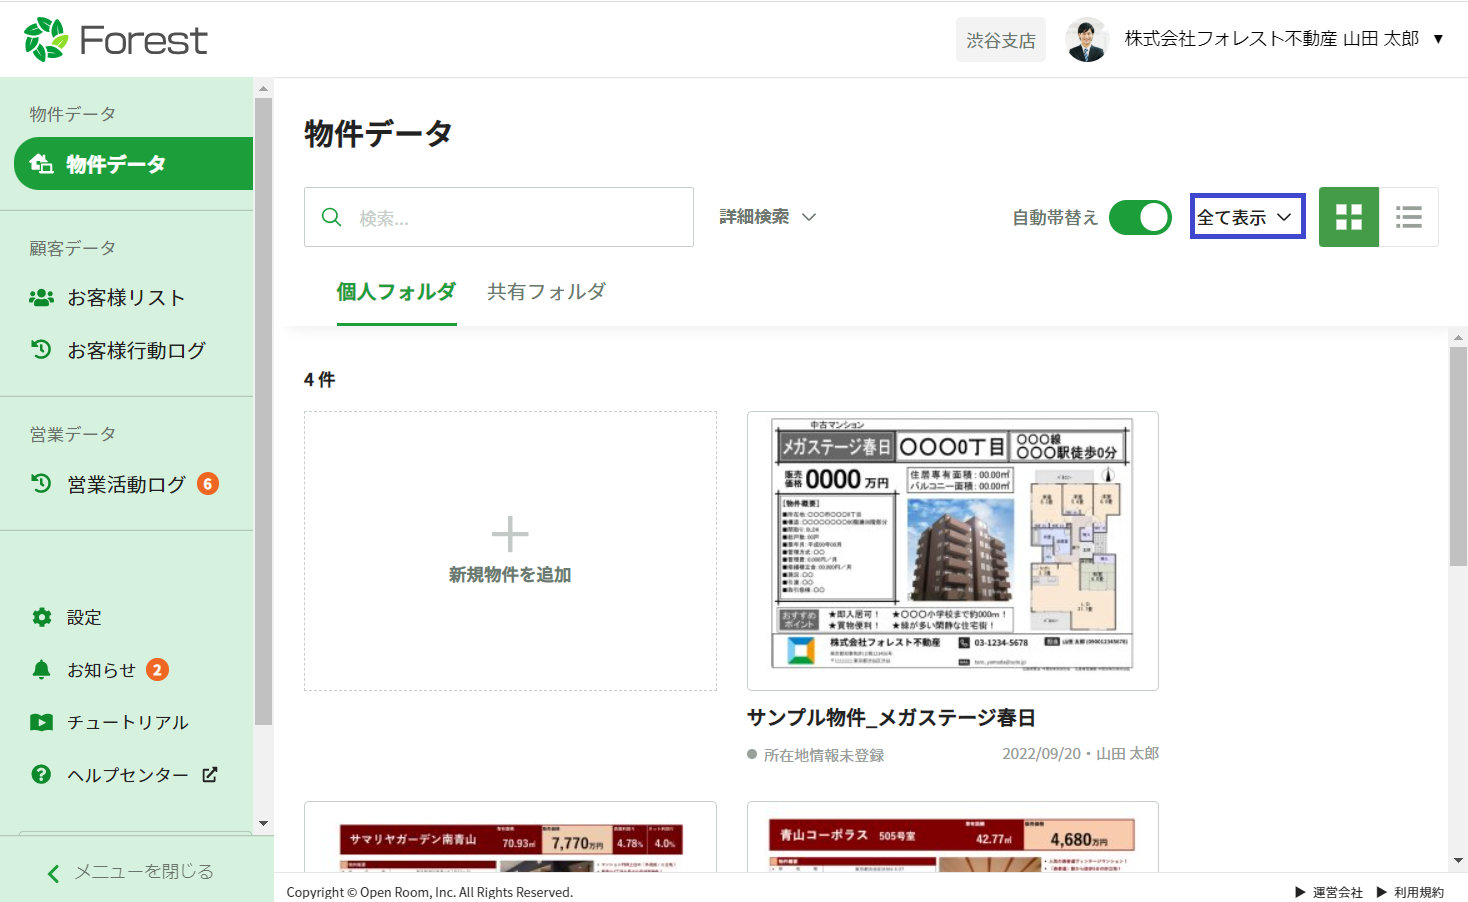Click the user profile avatar

click(1087, 40)
